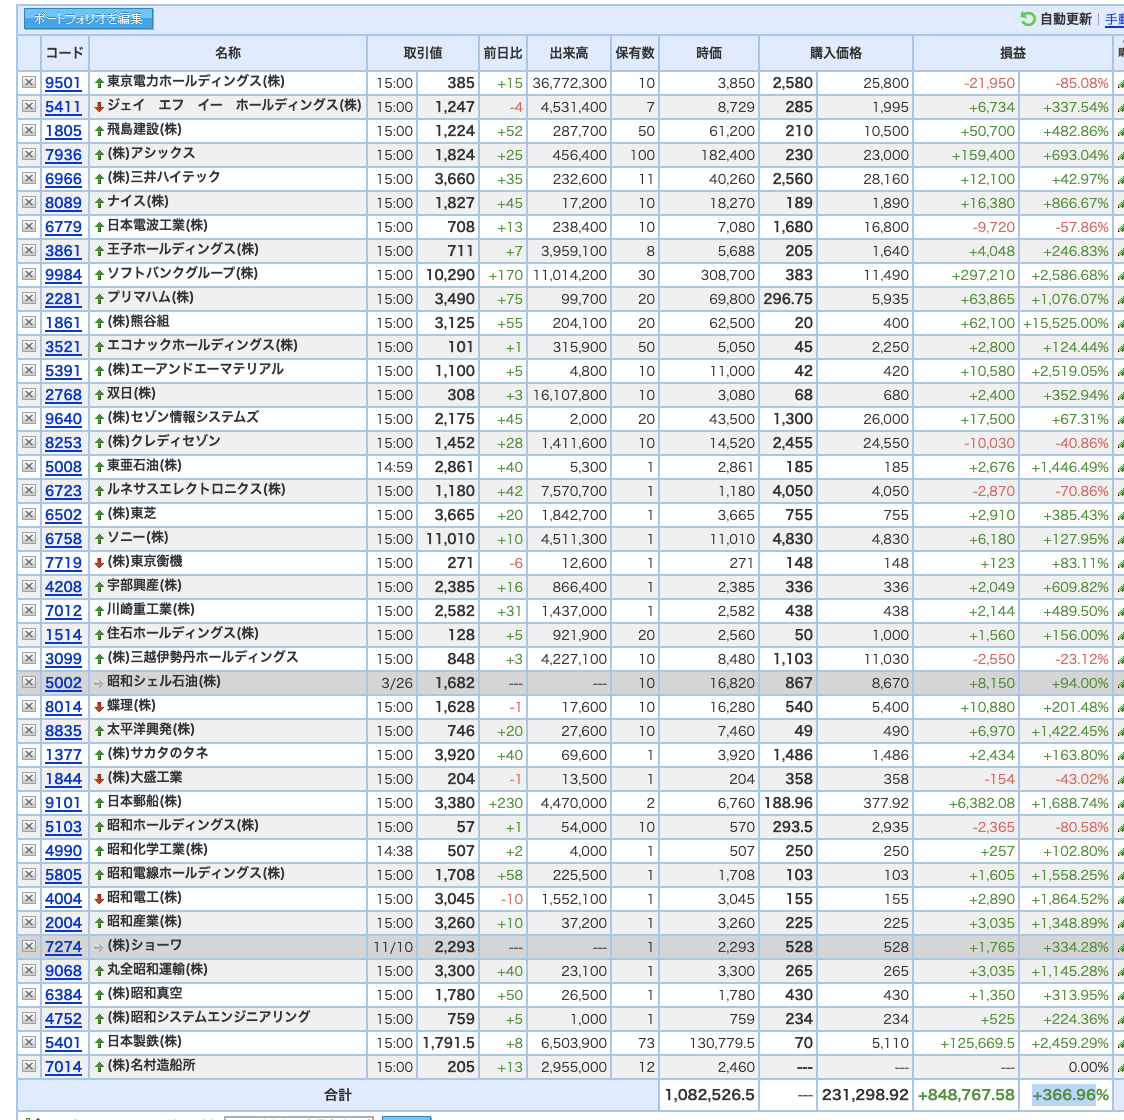Open stock code link 3521
The height and width of the screenshot is (1120, 1124).
63,347
